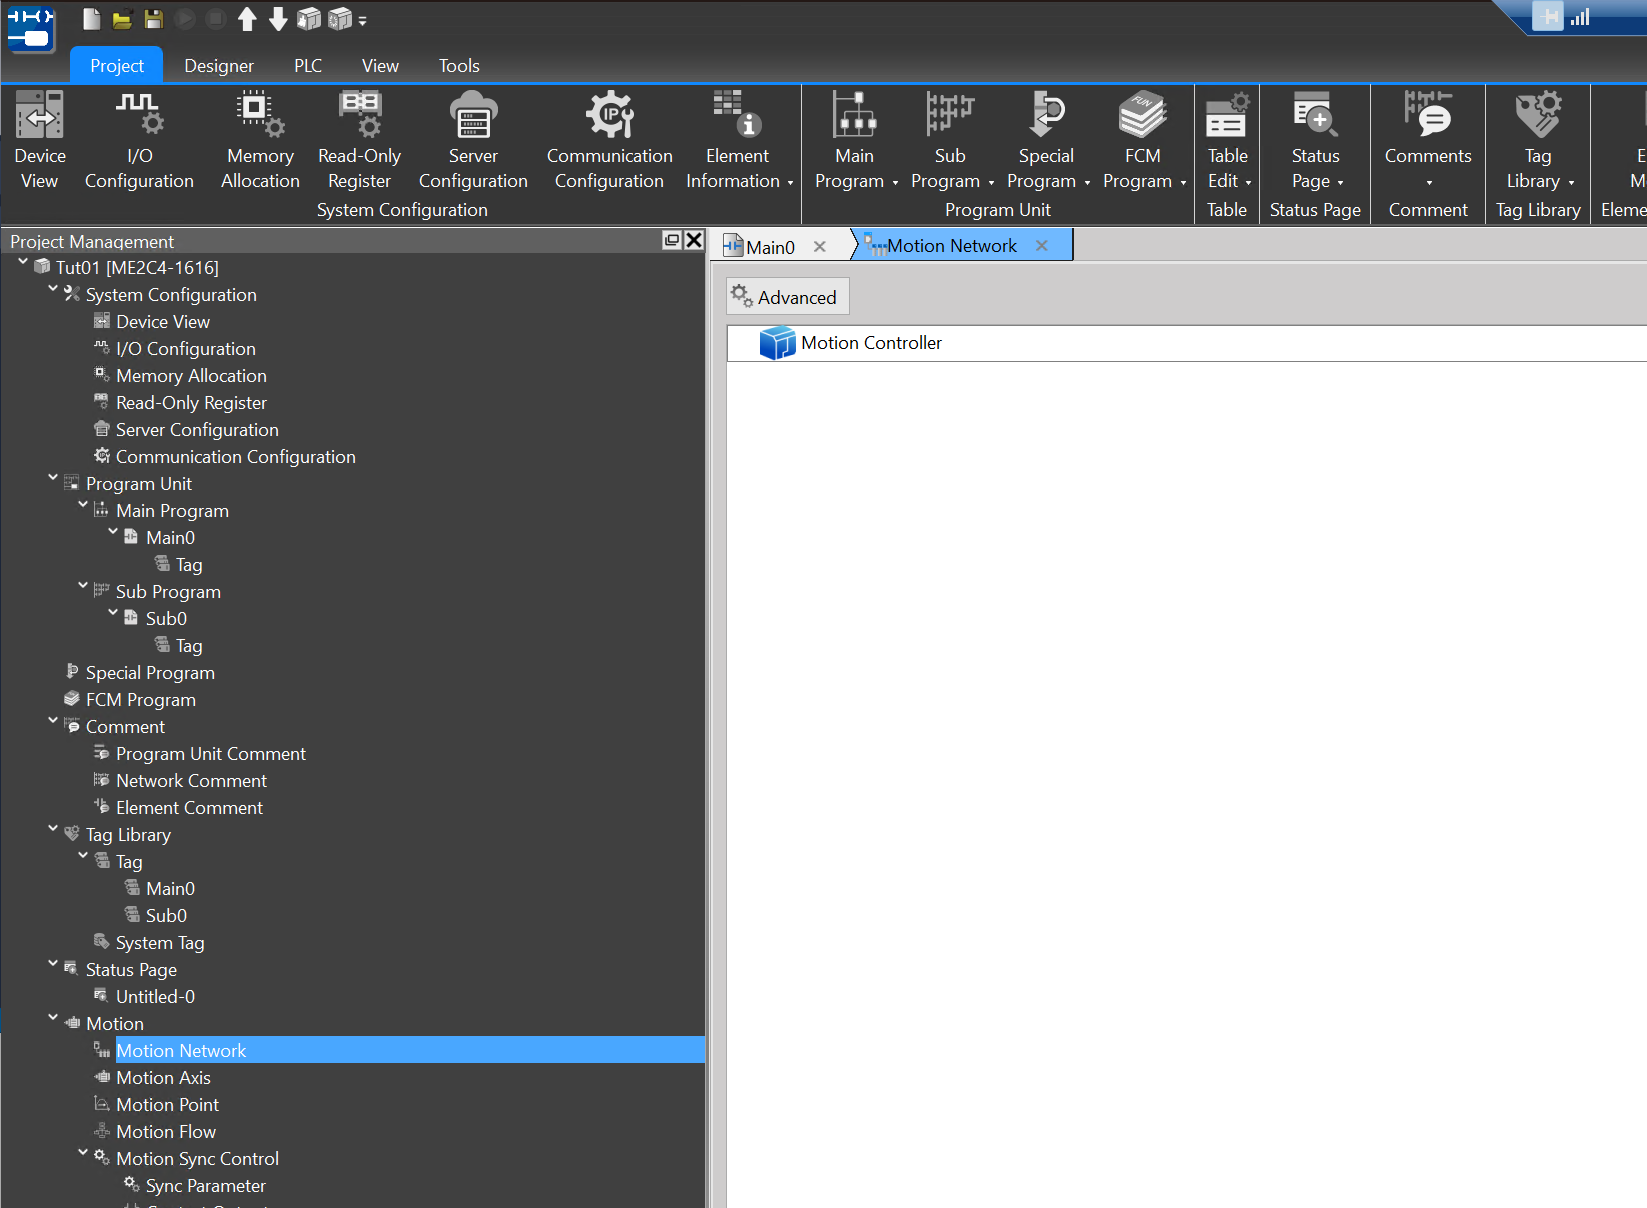Float the Project Management panel

pyautogui.click(x=672, y=240)
